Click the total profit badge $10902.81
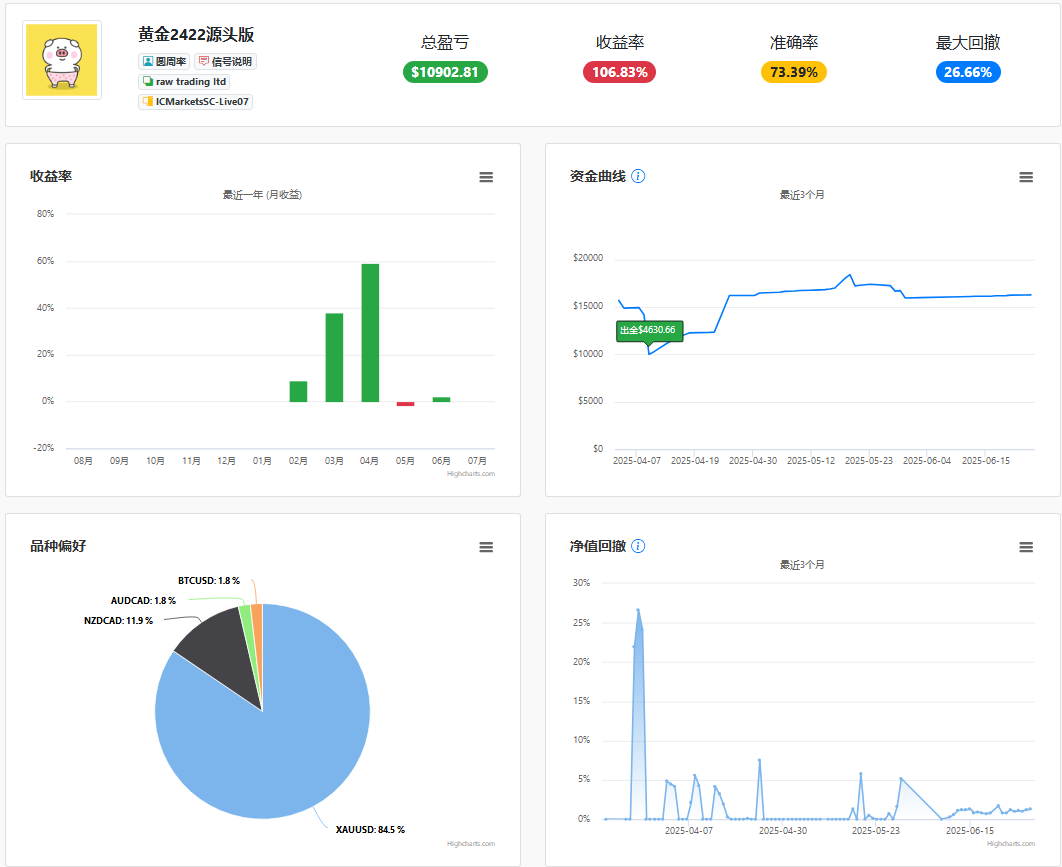Image resolution: width=1062 pixels, height=867 pixels. [x=445, y=72]
